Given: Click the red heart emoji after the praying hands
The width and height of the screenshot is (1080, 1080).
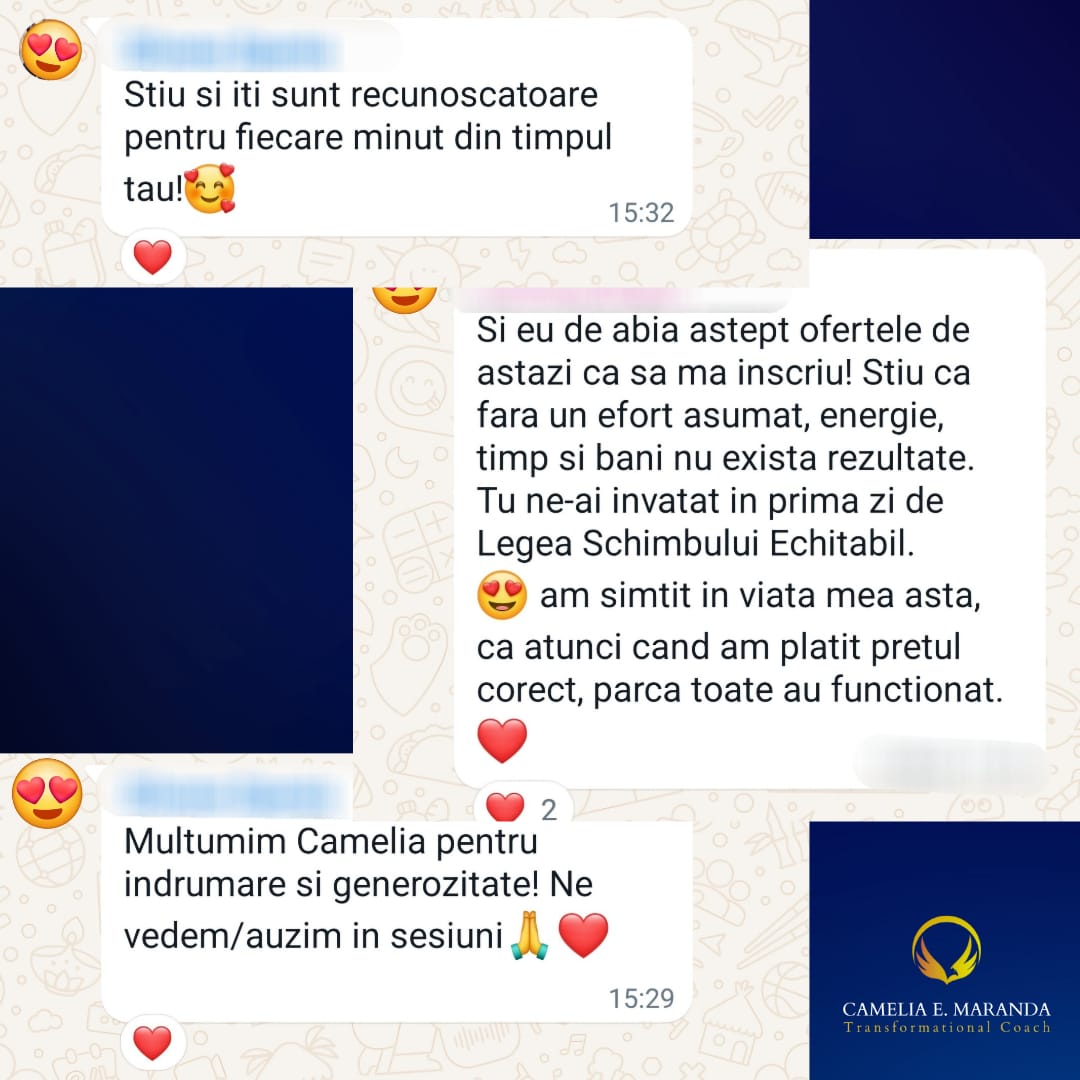Looking at the screenshot, I should pos(583,935).
